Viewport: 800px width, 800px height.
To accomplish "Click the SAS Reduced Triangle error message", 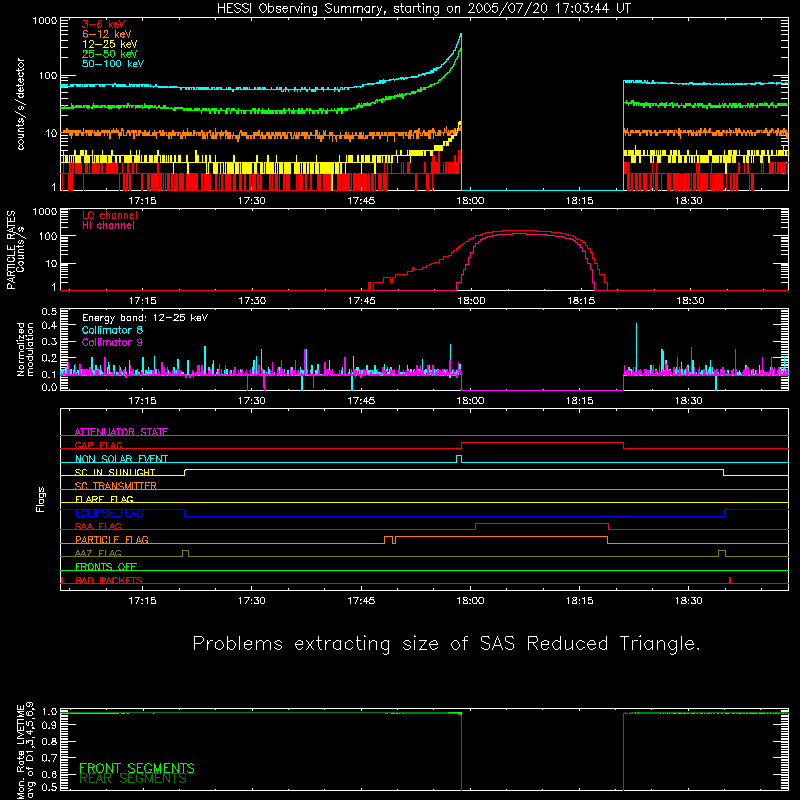I will (446, 644).
